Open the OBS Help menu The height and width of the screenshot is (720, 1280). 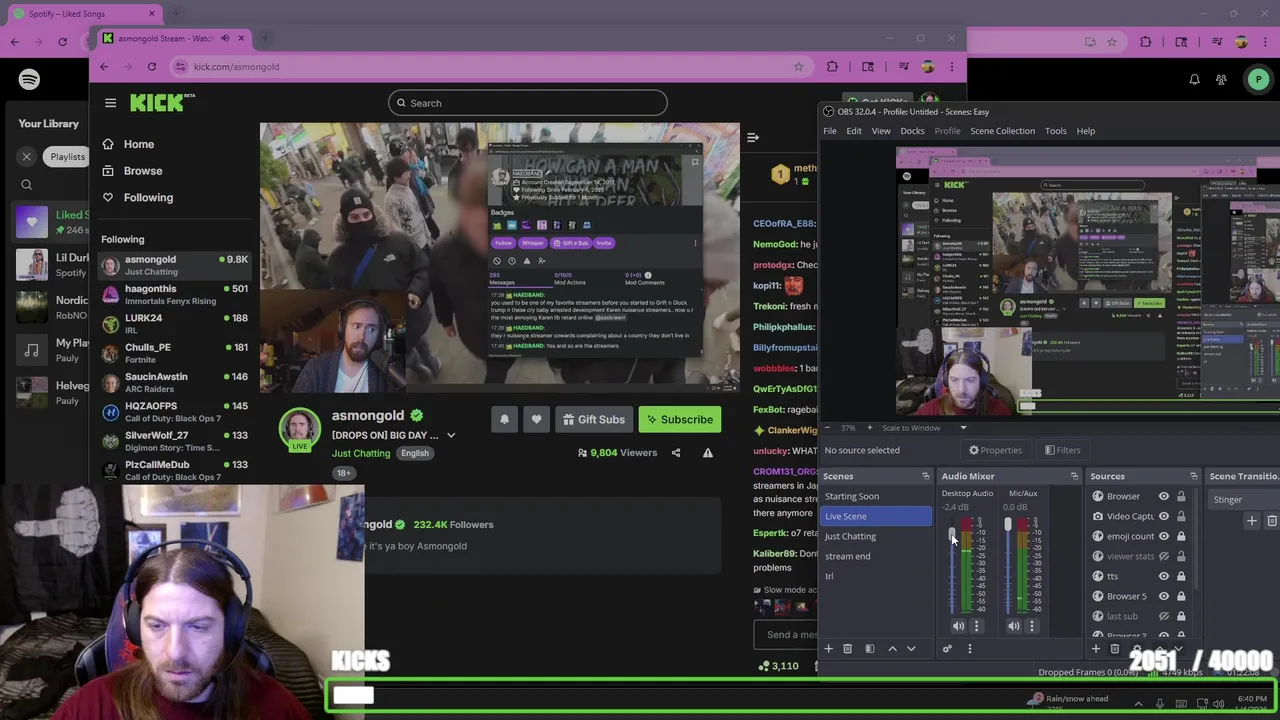[x=1086, y=131]
